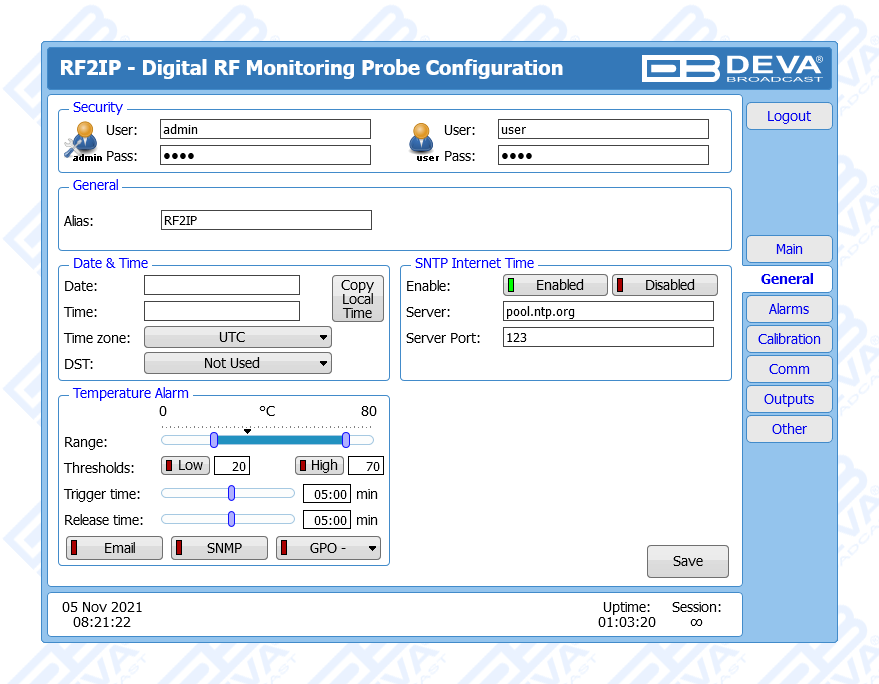Click the DEVA Broadcast logo
This screenshot has height=684, width=879.
tap(733, 68)
